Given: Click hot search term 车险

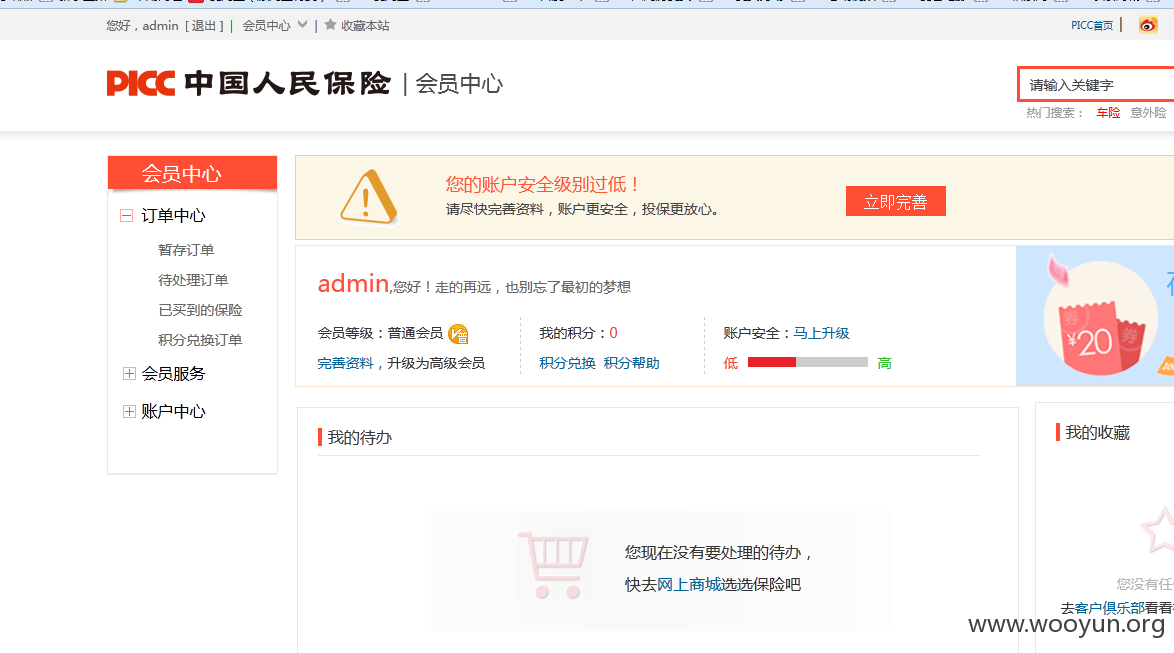Looking at the screenshot, I should point(1108,113).
